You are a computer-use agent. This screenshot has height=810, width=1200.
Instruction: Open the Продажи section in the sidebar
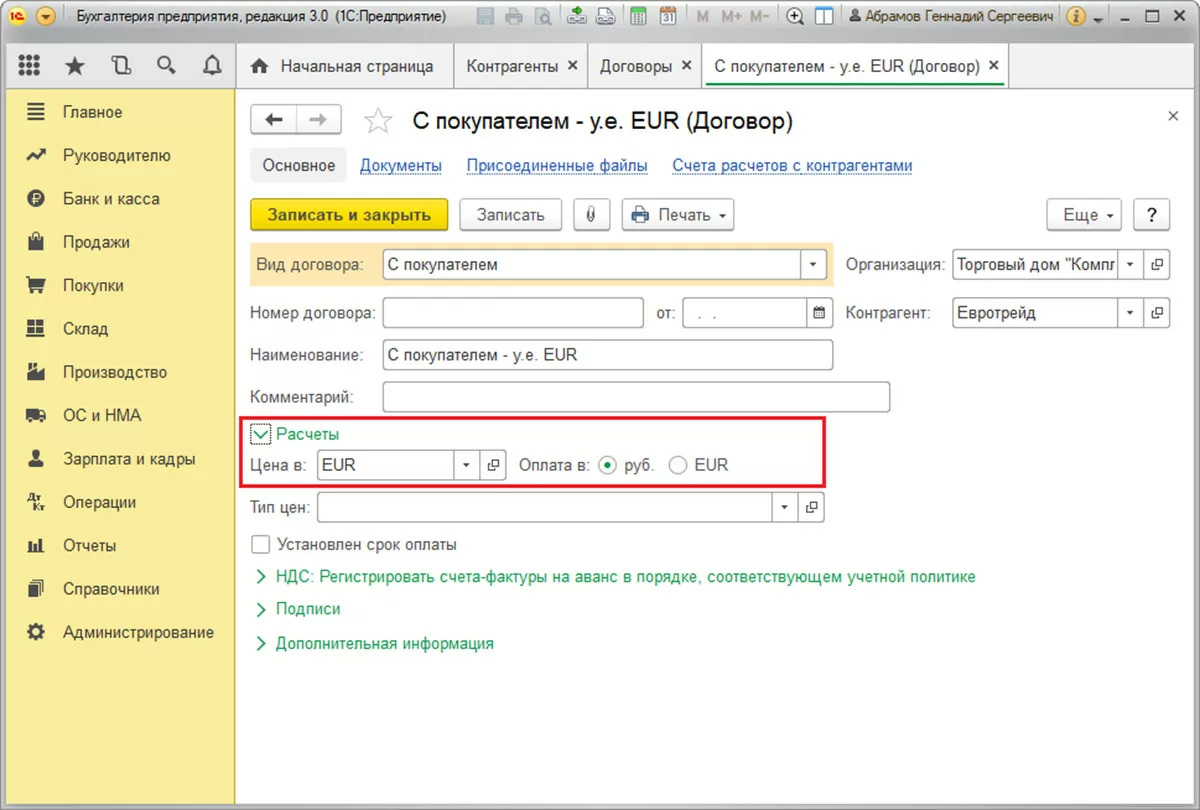tap(96, 242)
